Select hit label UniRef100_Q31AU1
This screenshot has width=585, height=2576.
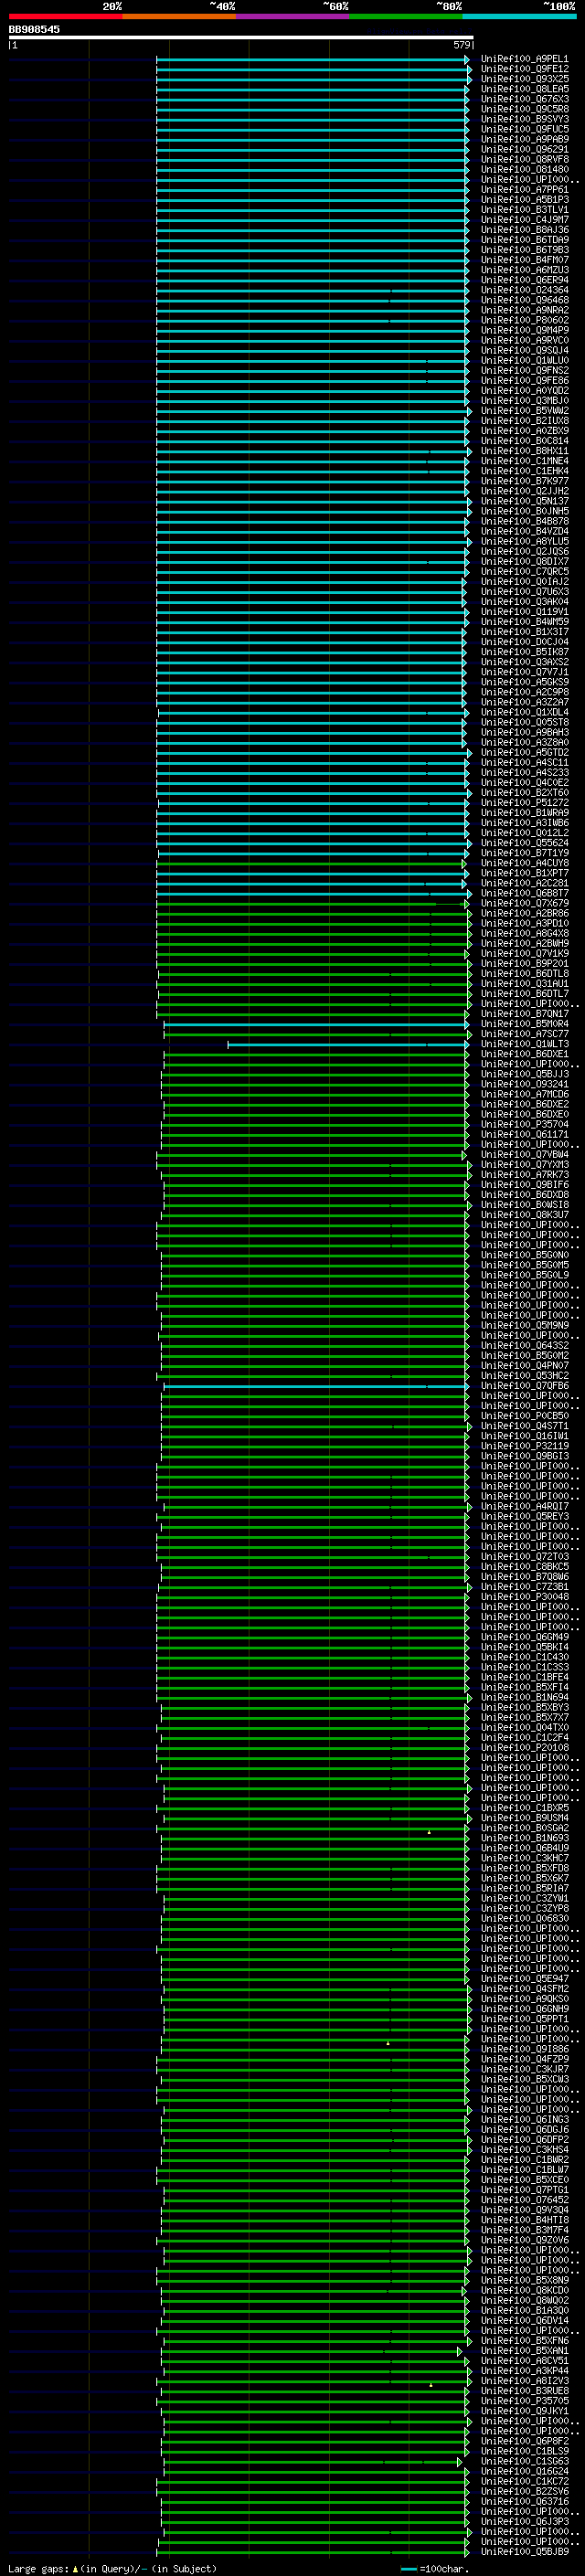point(524,984)
